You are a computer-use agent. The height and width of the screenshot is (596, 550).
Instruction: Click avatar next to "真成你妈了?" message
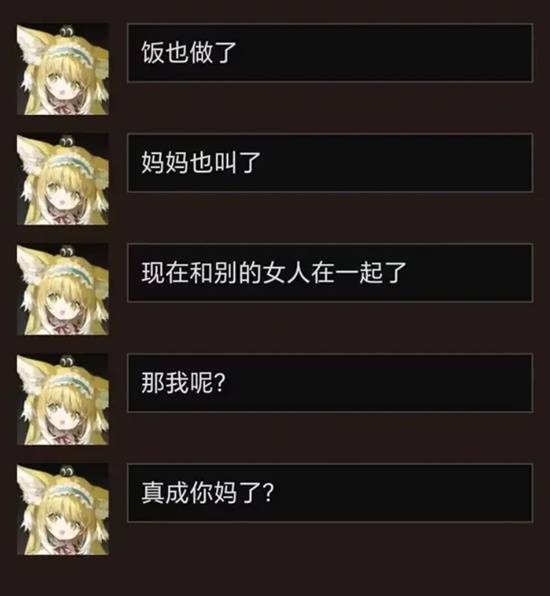(63, 509)
